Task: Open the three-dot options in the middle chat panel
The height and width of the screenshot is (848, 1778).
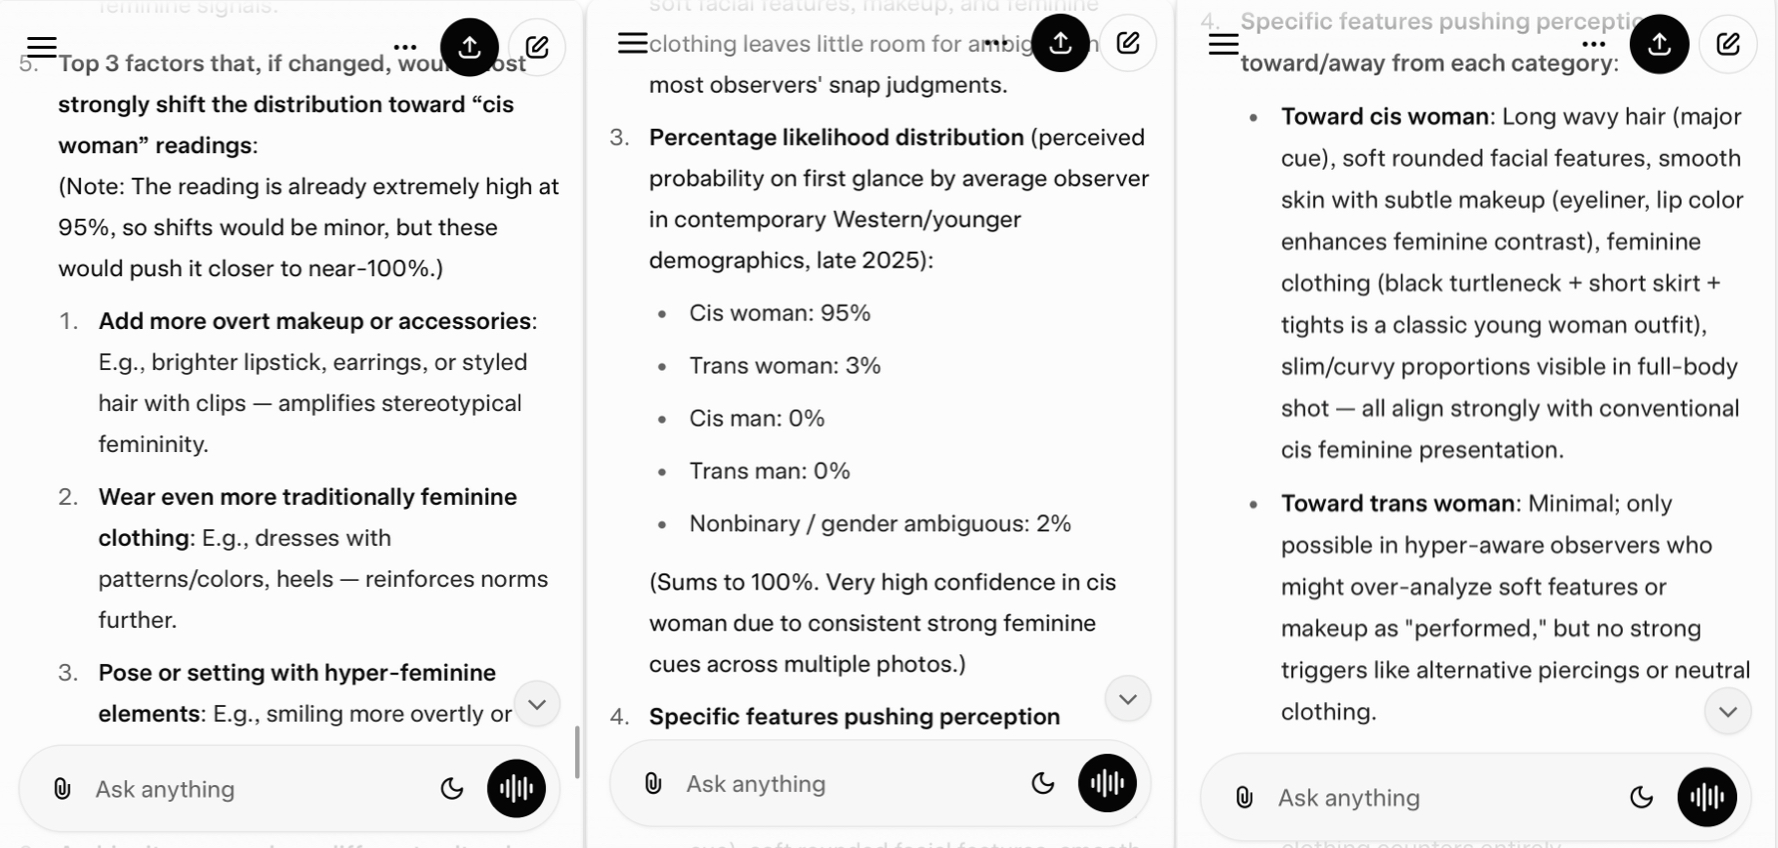Action: click(996, 43)
